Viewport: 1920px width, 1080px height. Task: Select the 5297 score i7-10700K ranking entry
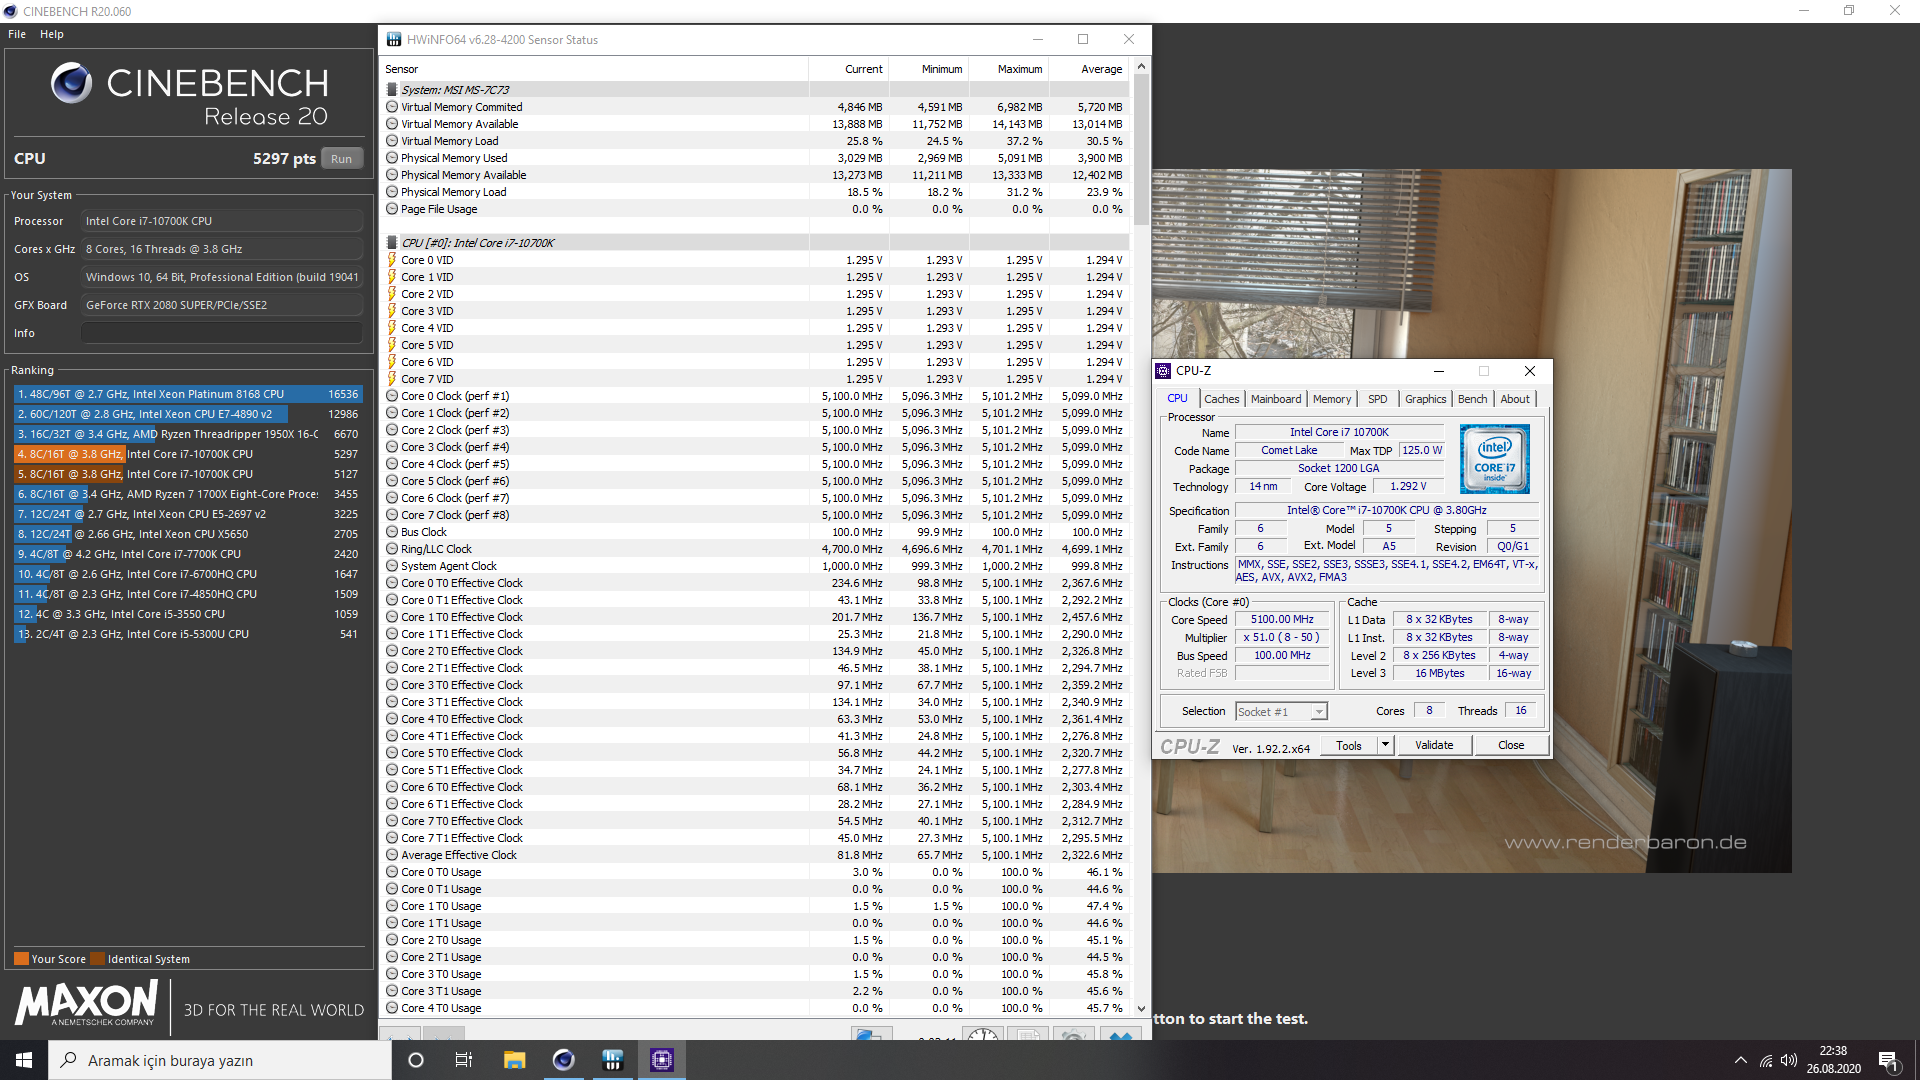pos(188,454)
